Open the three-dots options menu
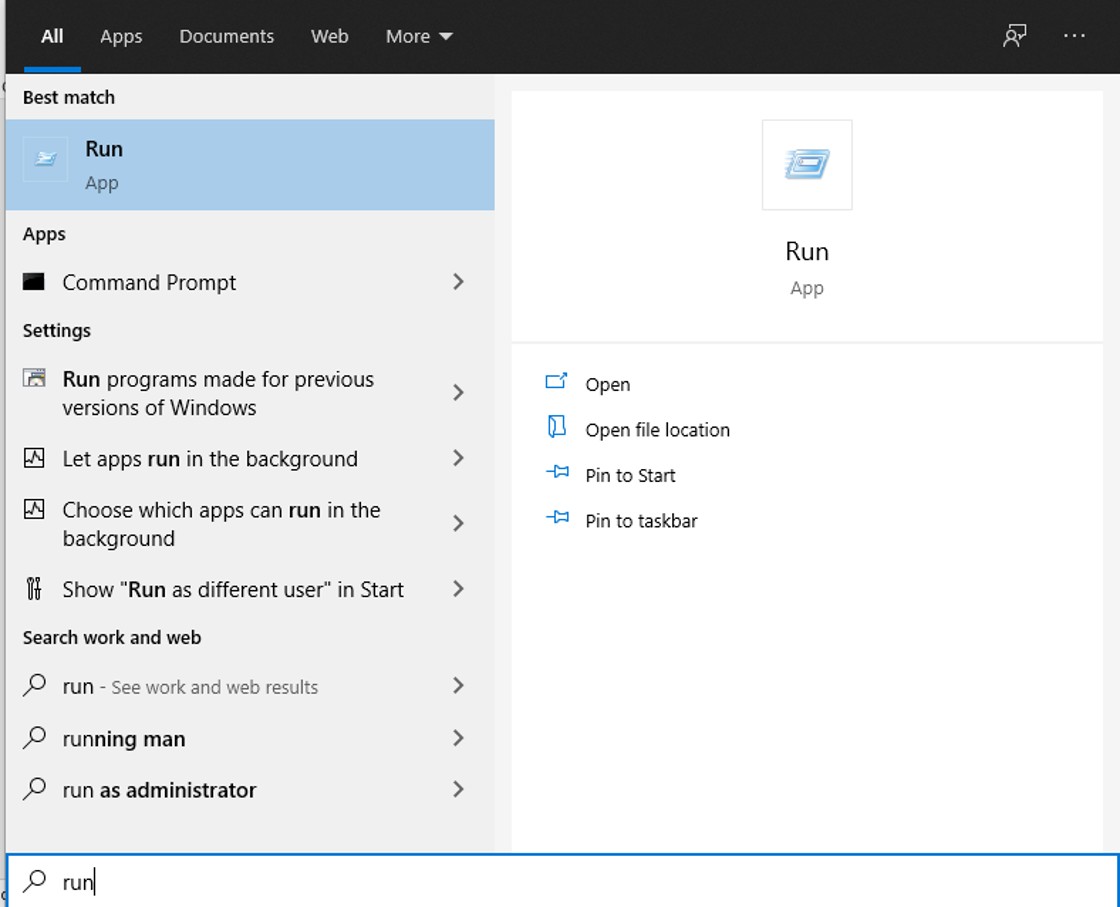 point(1074,36)
